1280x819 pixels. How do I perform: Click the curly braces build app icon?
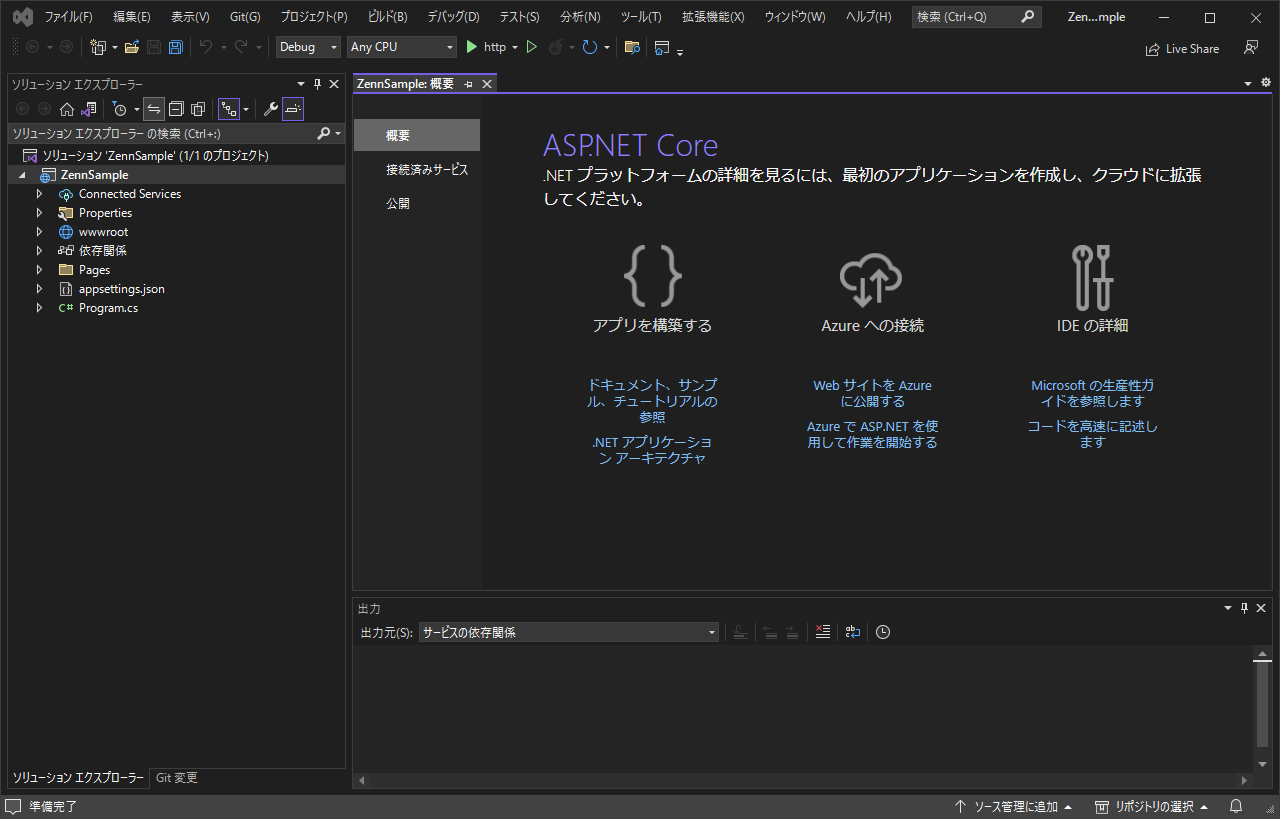pyautogui.click(x=652, y=276)
